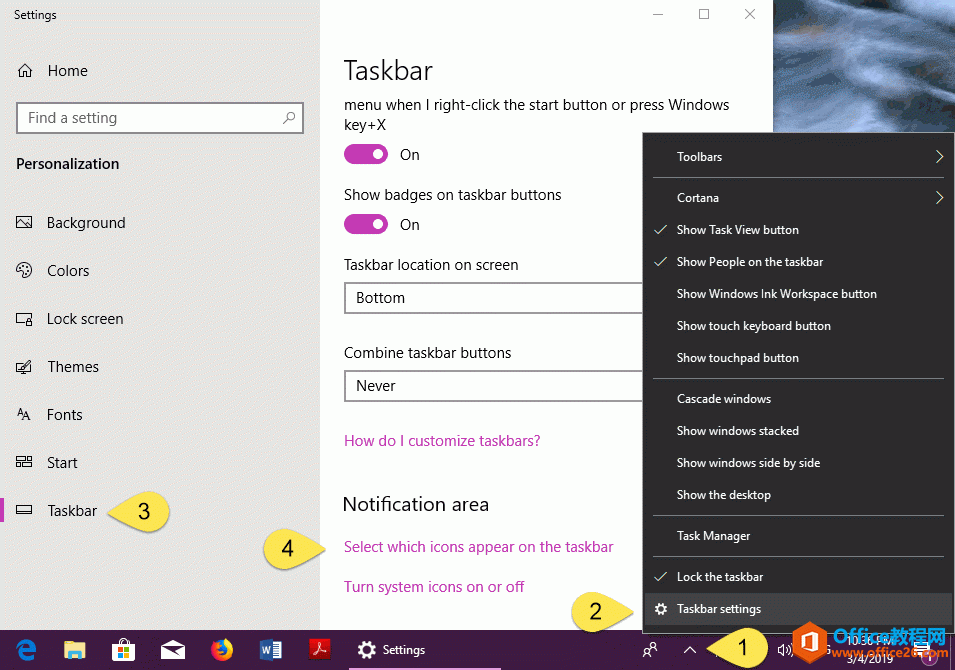Image resolution: width=955 pixels, height=670 pixels.
Task: Open the Mail app taskbar icon
Action: click(x=172, y=650)
